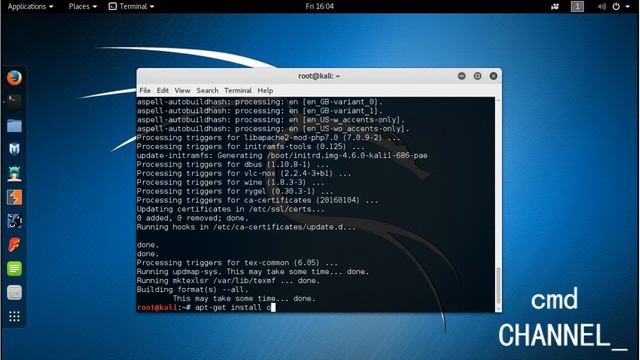This screenshot has width=640, height=360.
Task: Click the 'update-initramfs: Generating' line
Action: point(282,155)
